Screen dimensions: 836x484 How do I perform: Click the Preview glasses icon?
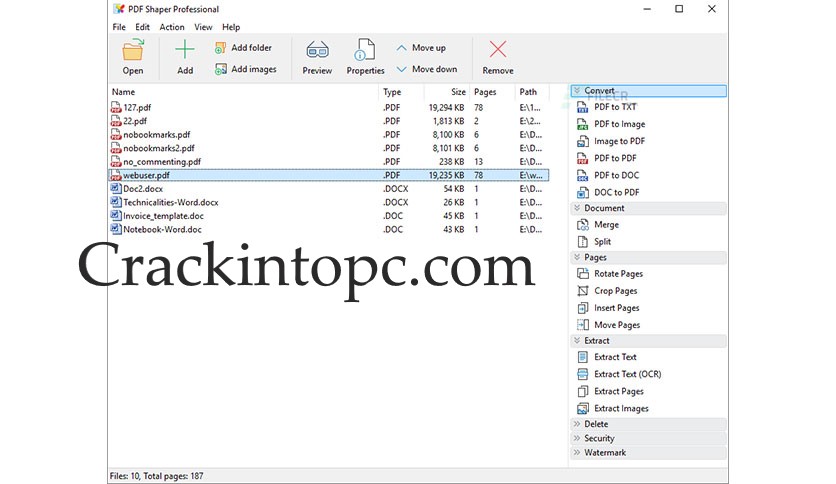(317, 51)
